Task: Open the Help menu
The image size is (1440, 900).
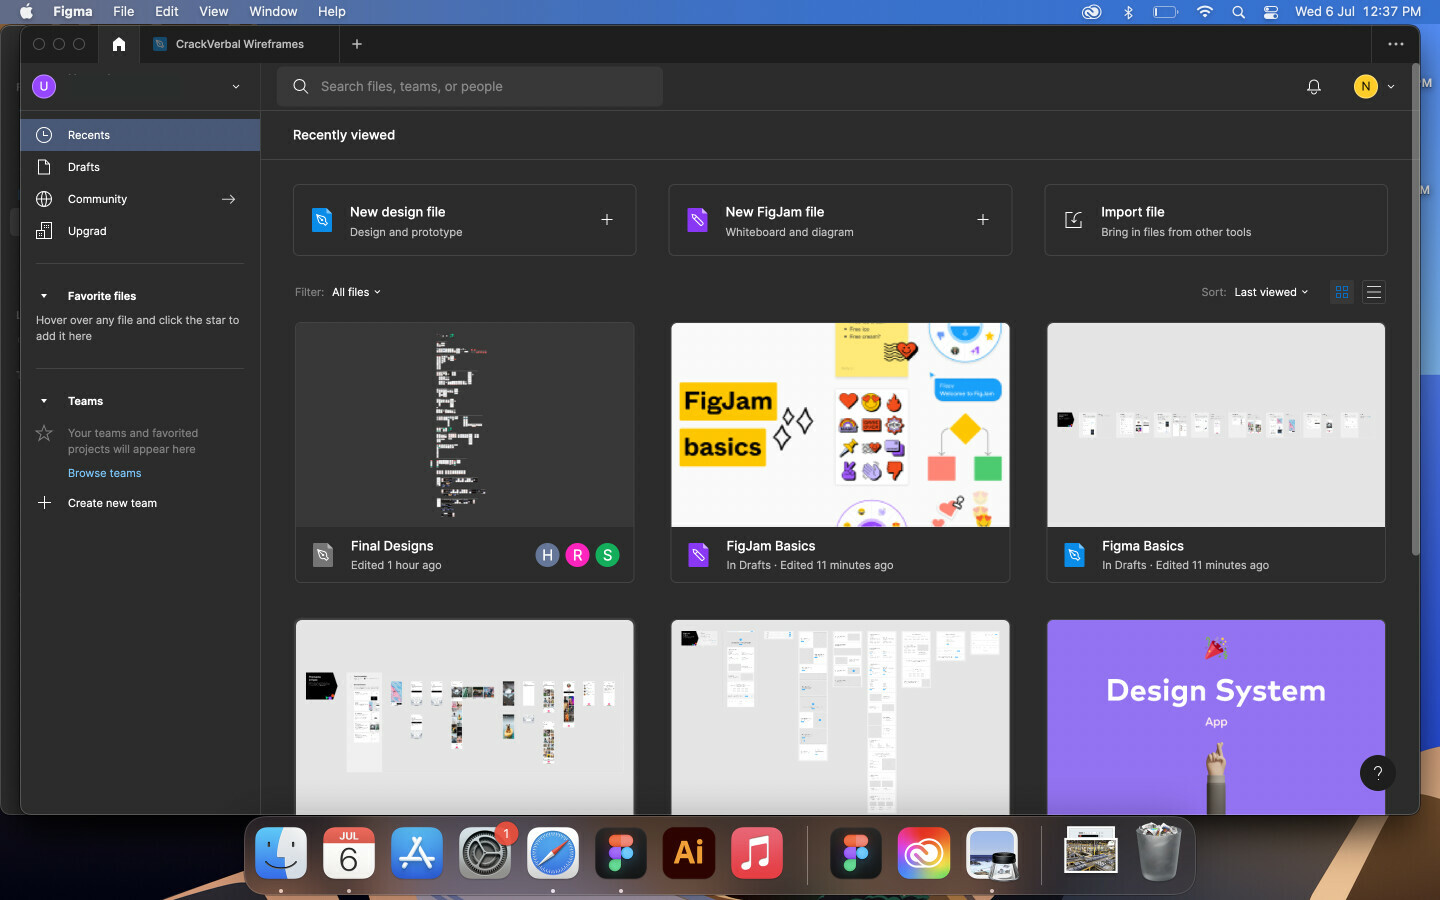Action: tap(331, 12)
